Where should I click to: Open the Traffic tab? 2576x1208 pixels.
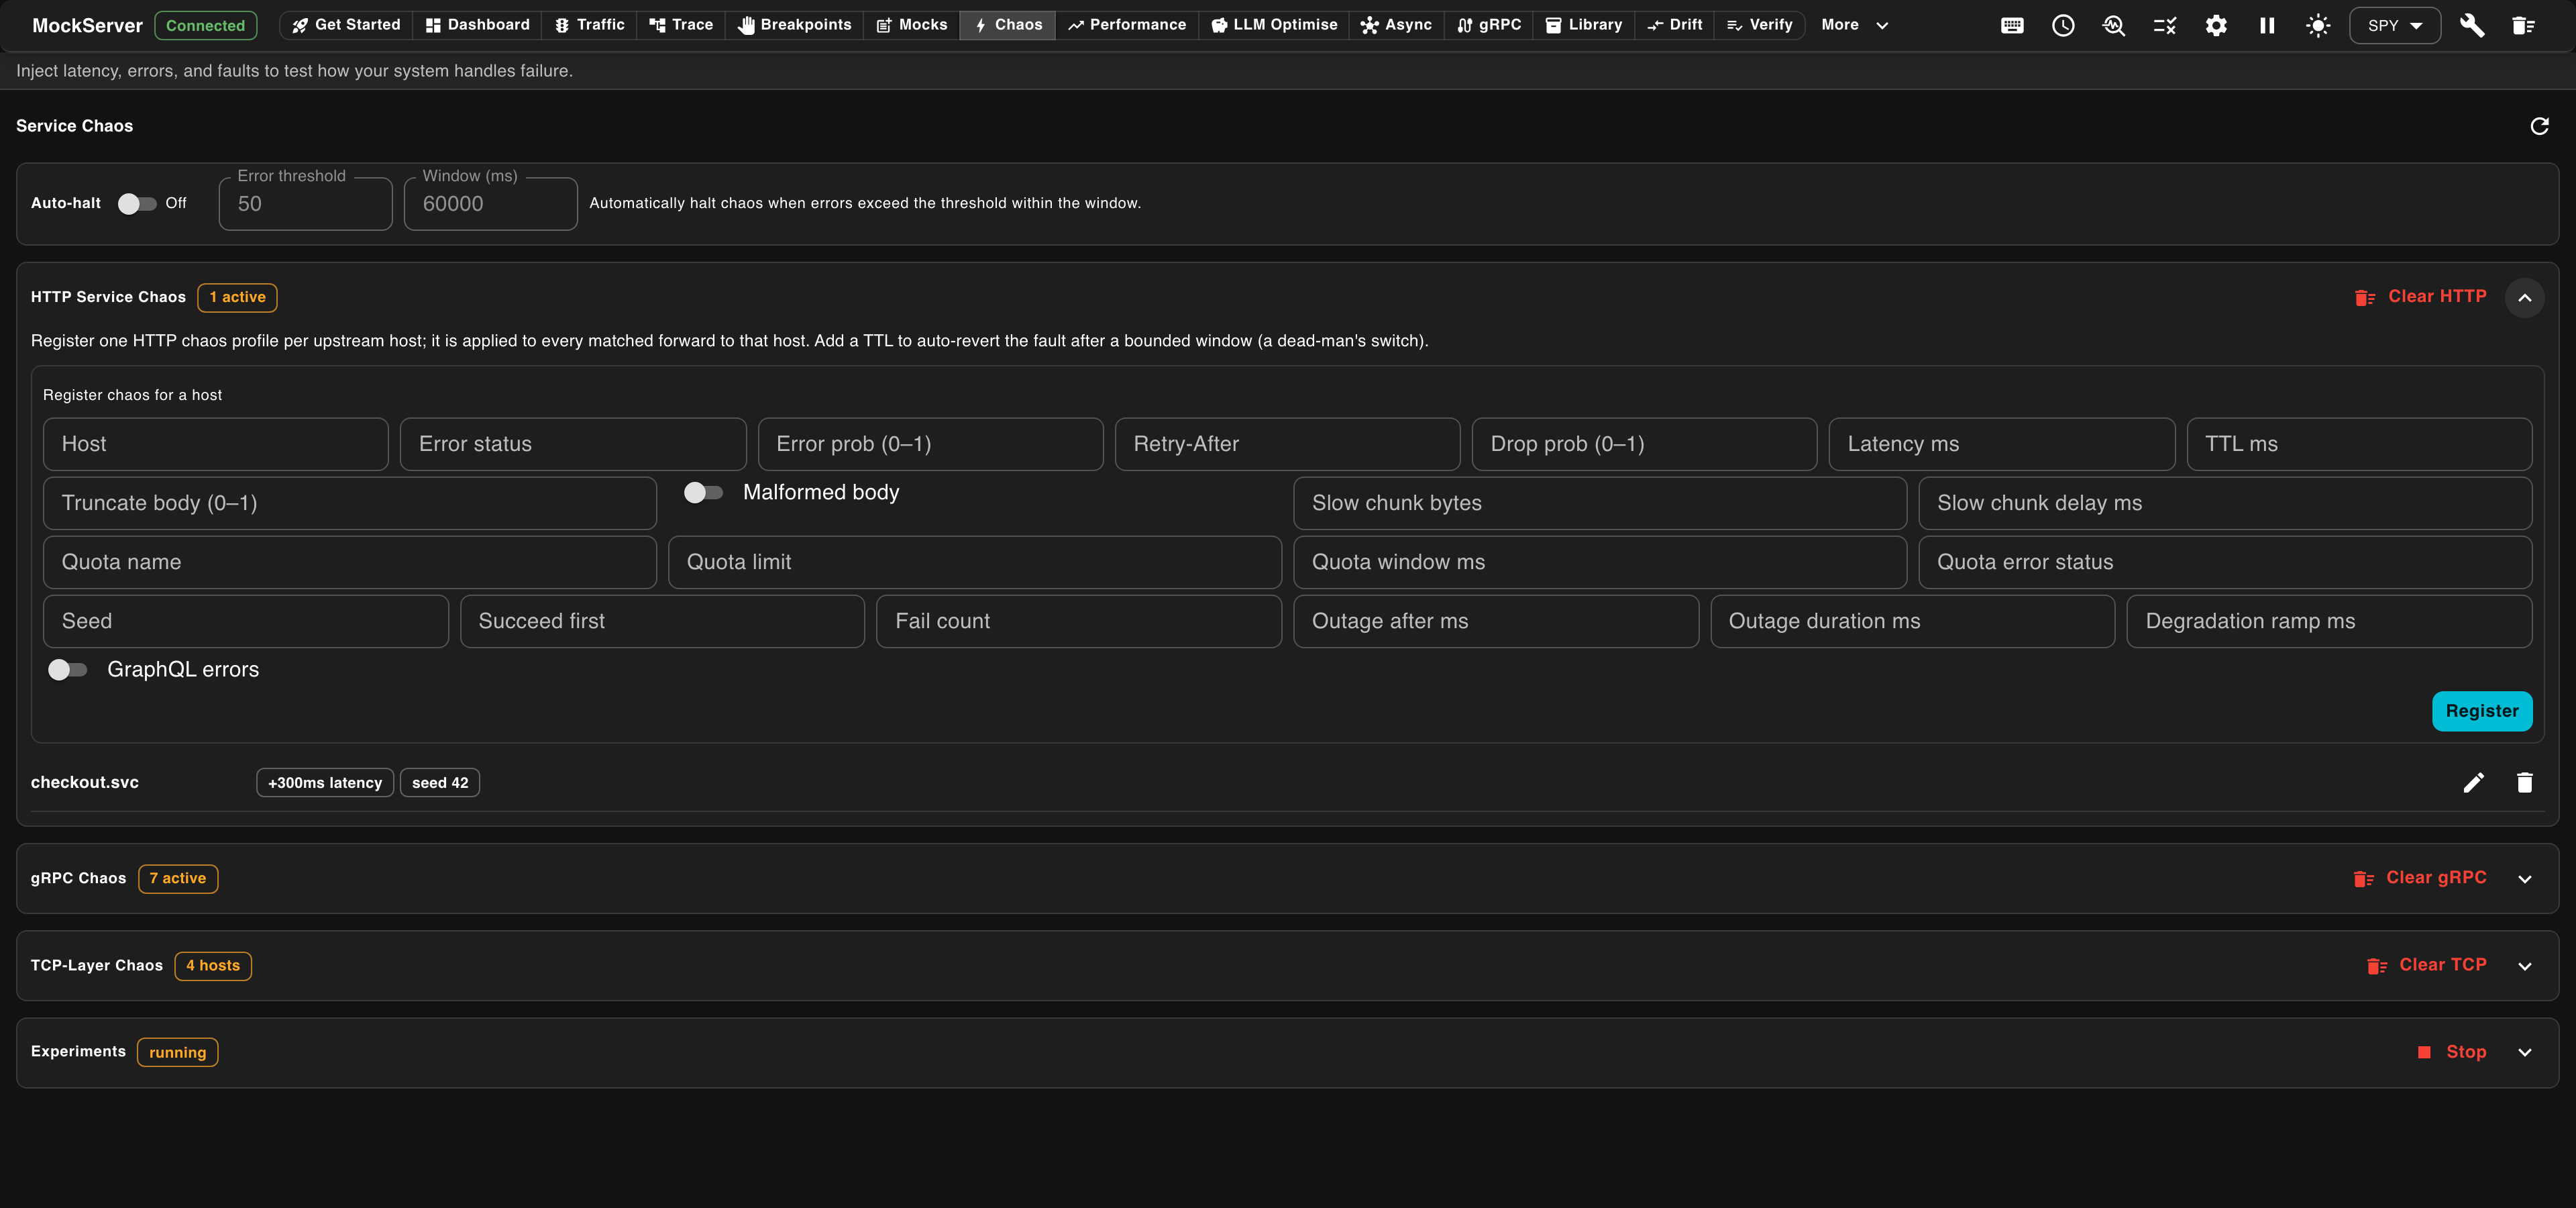[x=590, y=25]
